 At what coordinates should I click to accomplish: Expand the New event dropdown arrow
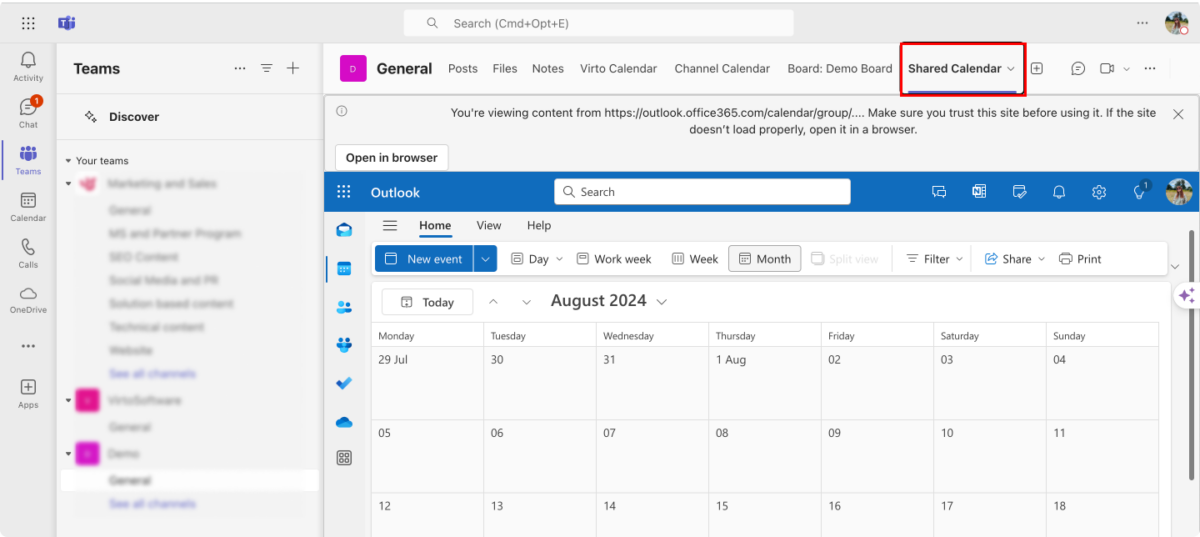[485, 259]
